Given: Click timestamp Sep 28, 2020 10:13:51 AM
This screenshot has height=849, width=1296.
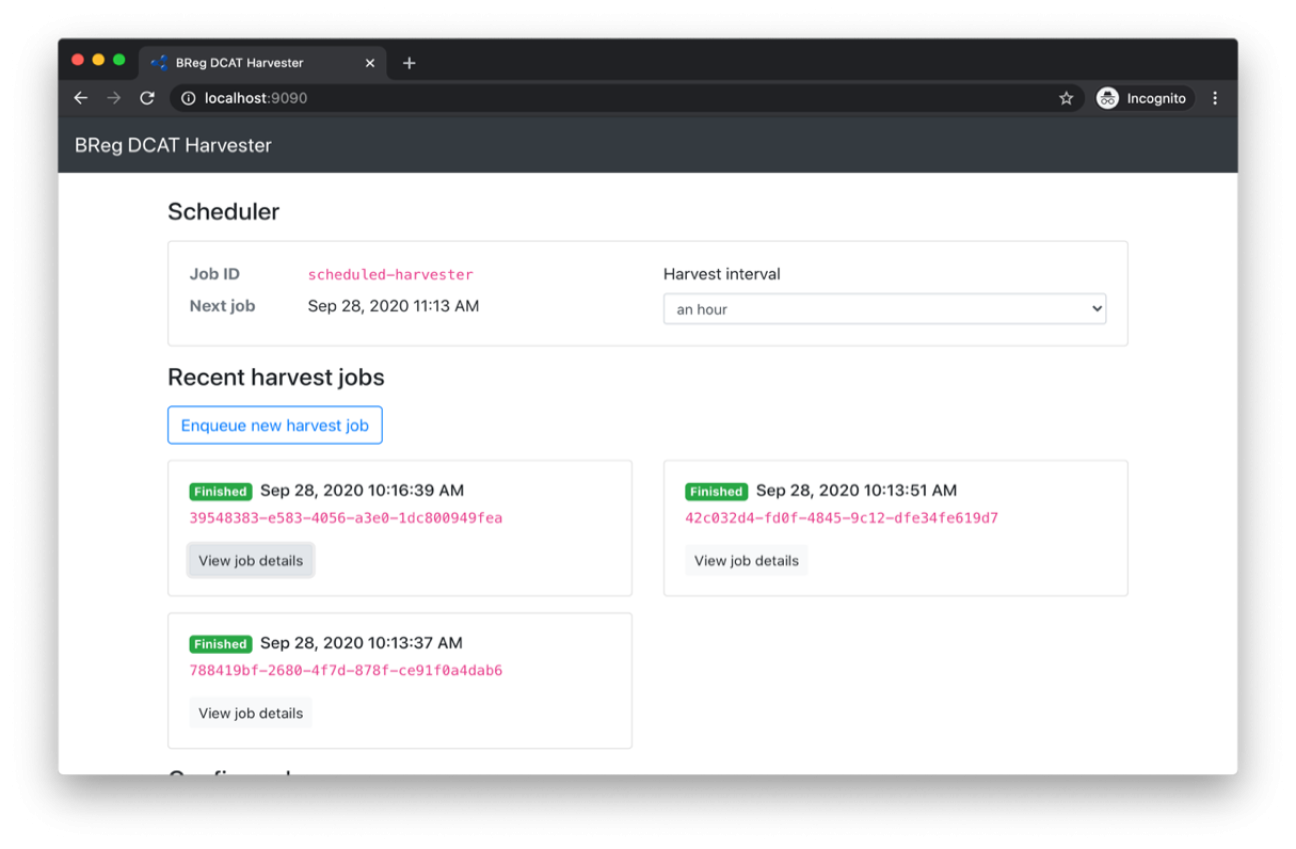Looking at the screenshot, I should [x=856, y=490].
